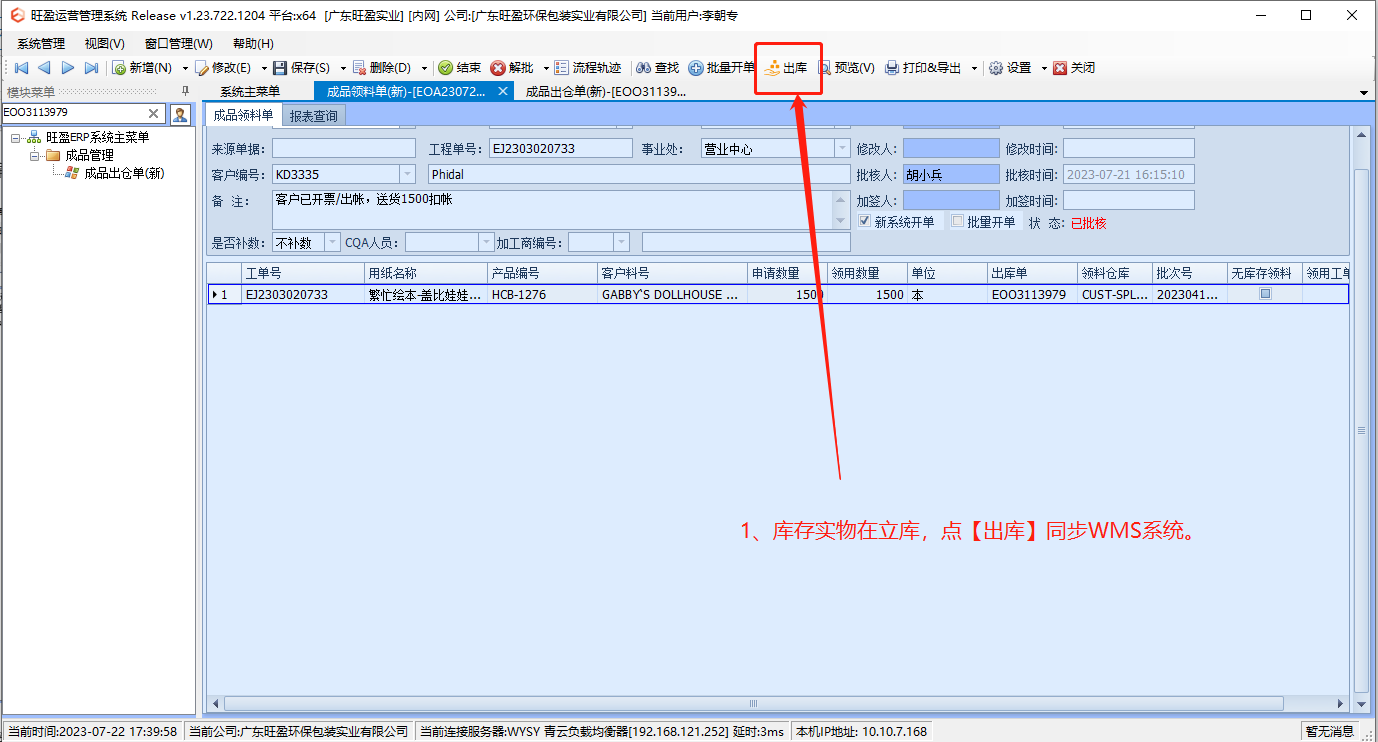Click the 保存(S) save button

(301, 68)
